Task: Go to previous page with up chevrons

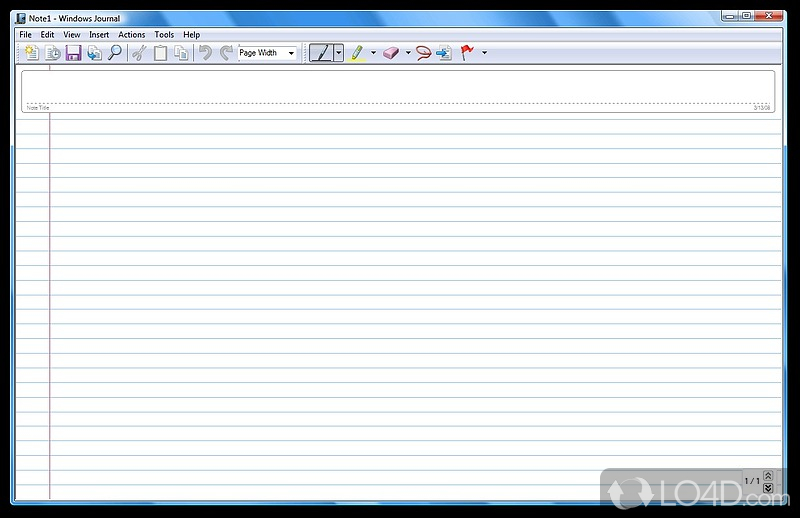Action: click(x=768, y=475)
